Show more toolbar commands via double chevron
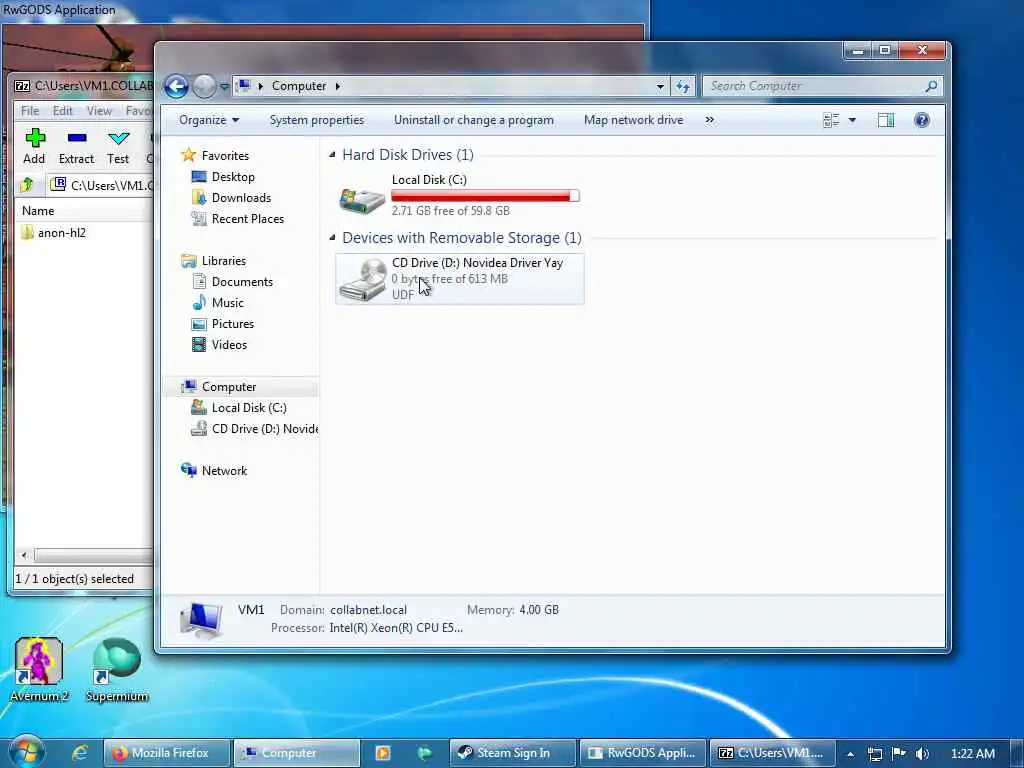This screenshot has height=768, width=1024. click(710, 120)
